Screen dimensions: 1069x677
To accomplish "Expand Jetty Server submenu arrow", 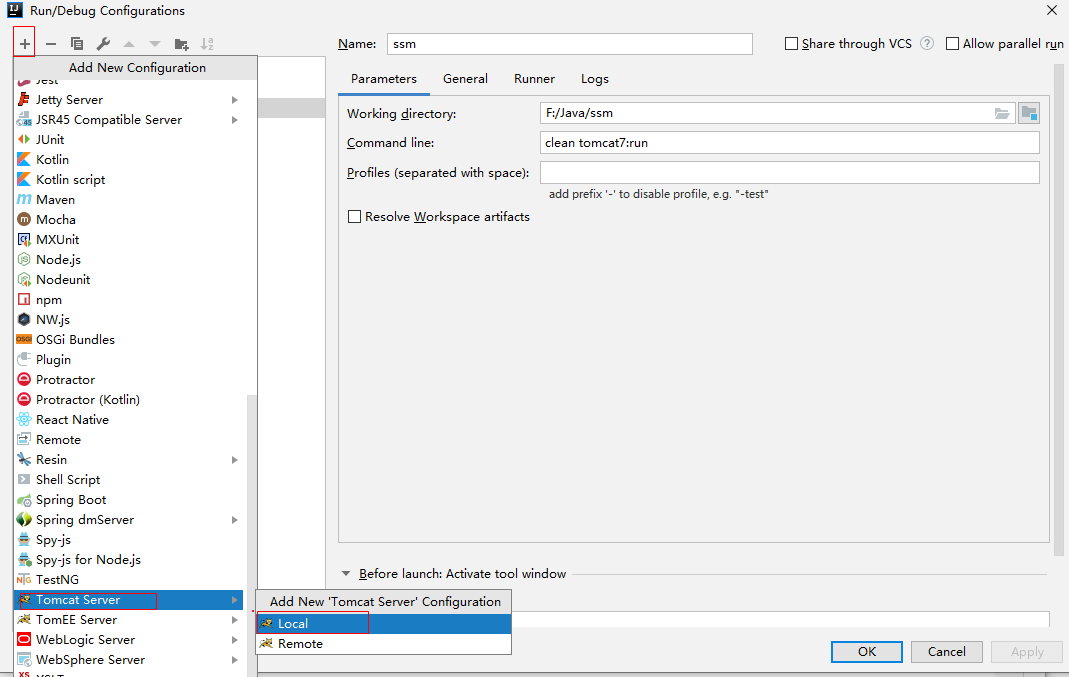I will [235, 100].
